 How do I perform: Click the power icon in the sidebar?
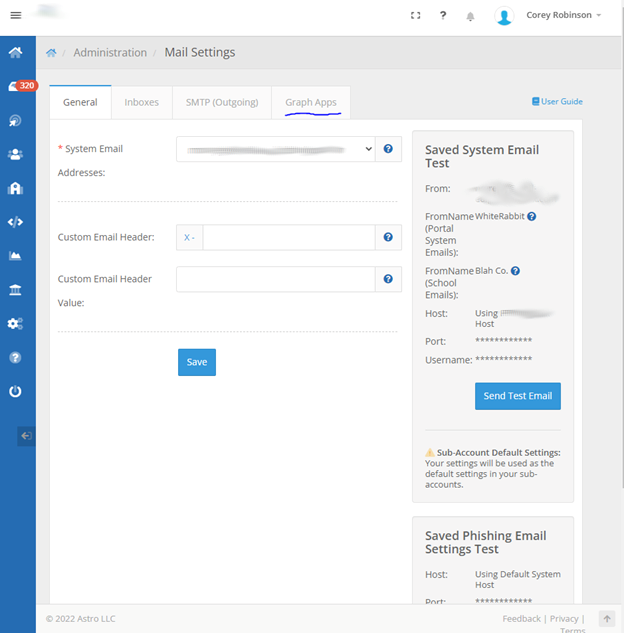pyautogui.click(x=15, y=391)
